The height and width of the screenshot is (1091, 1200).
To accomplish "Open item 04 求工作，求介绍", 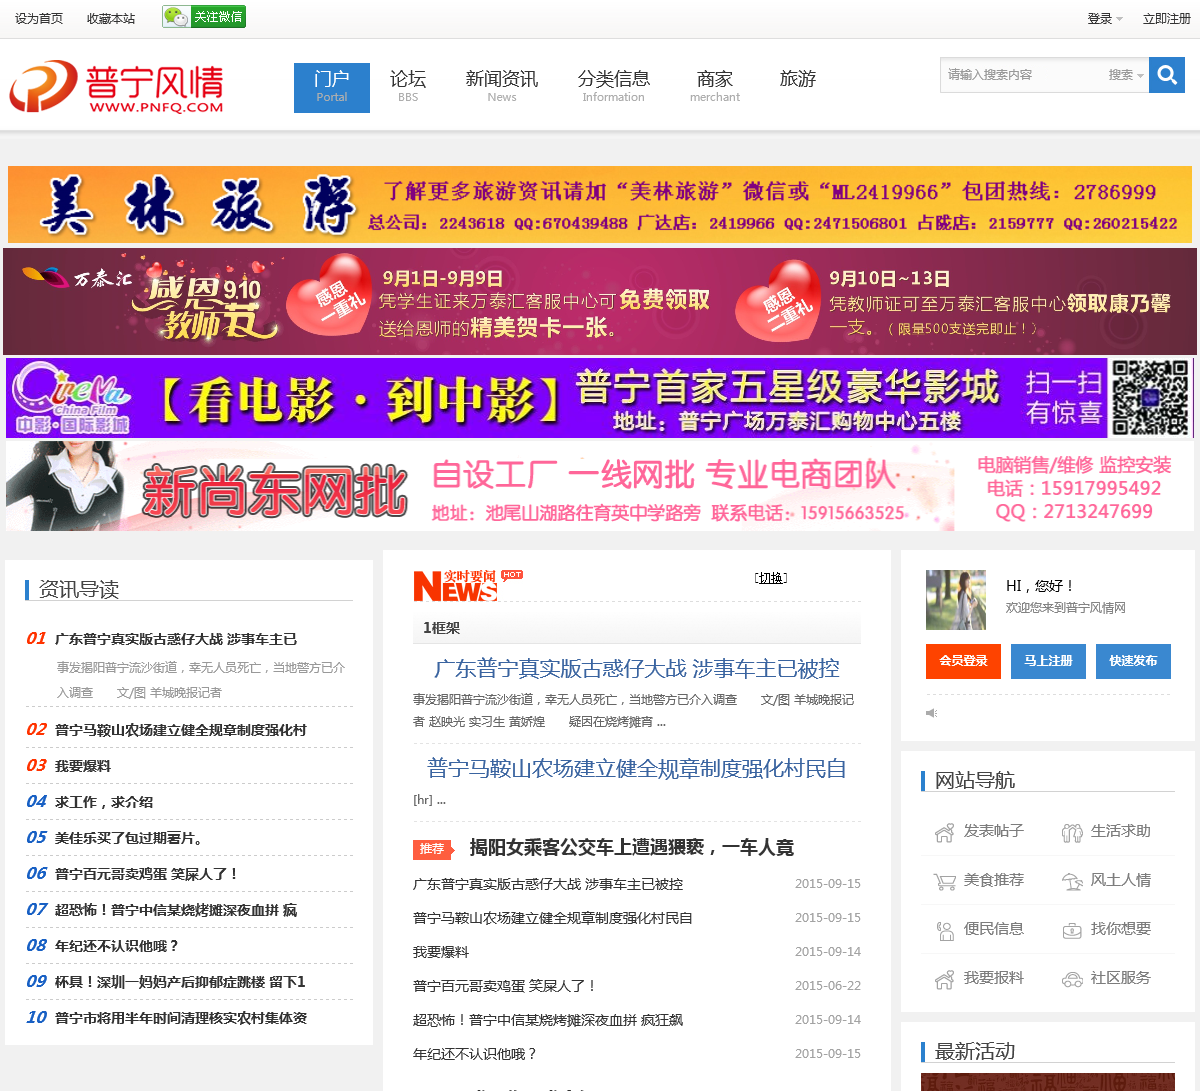I will pos(104,802).
